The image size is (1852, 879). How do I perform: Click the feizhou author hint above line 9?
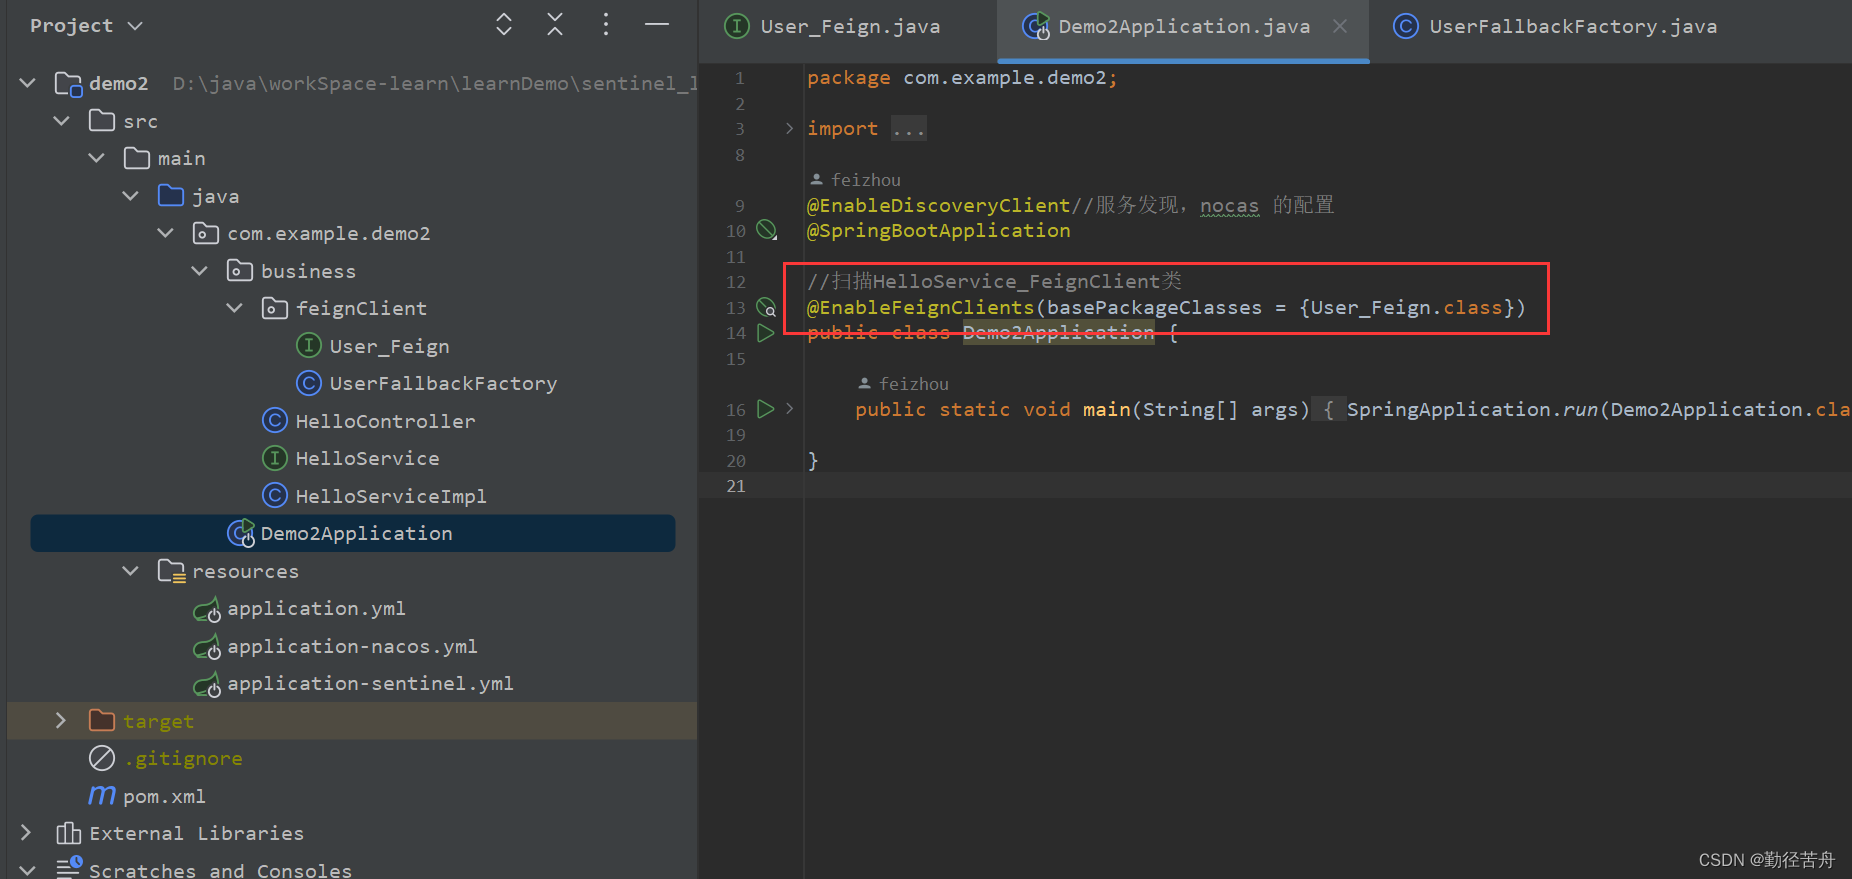pos(856,180)
